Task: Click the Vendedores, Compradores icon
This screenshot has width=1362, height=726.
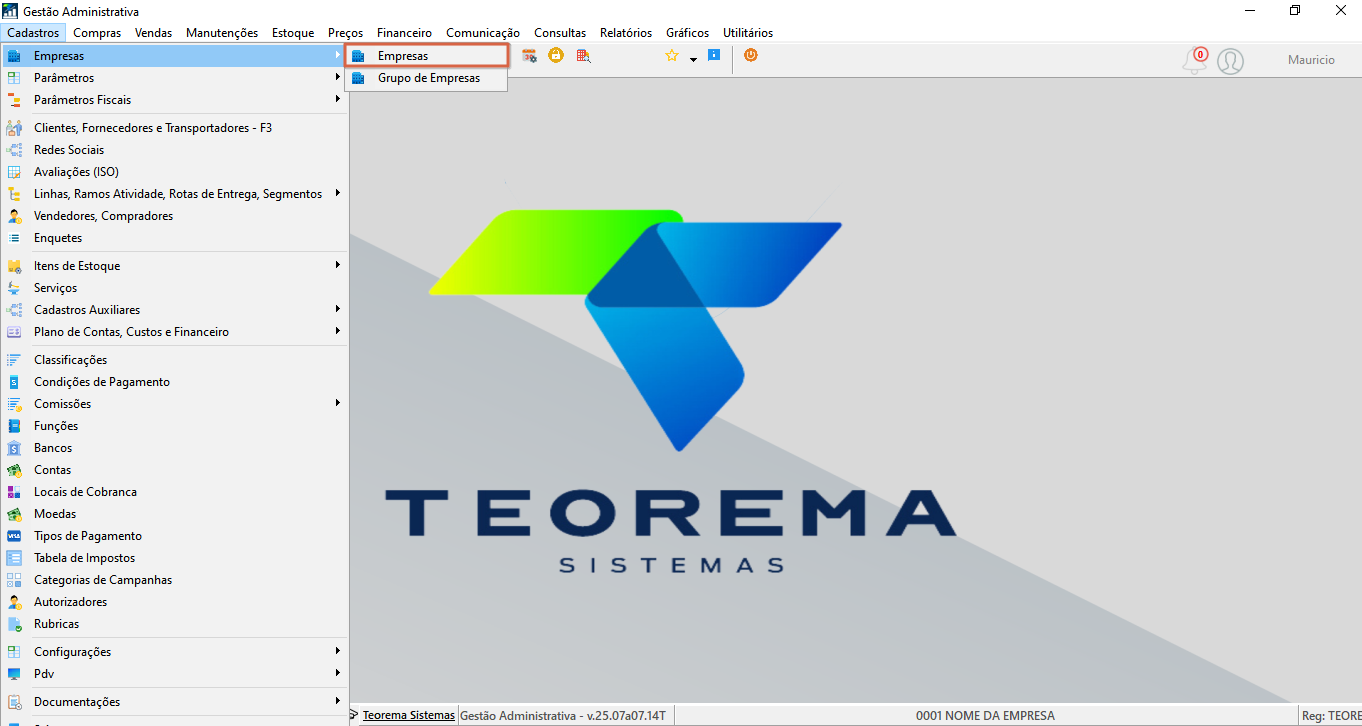Action: click(14, 216)
